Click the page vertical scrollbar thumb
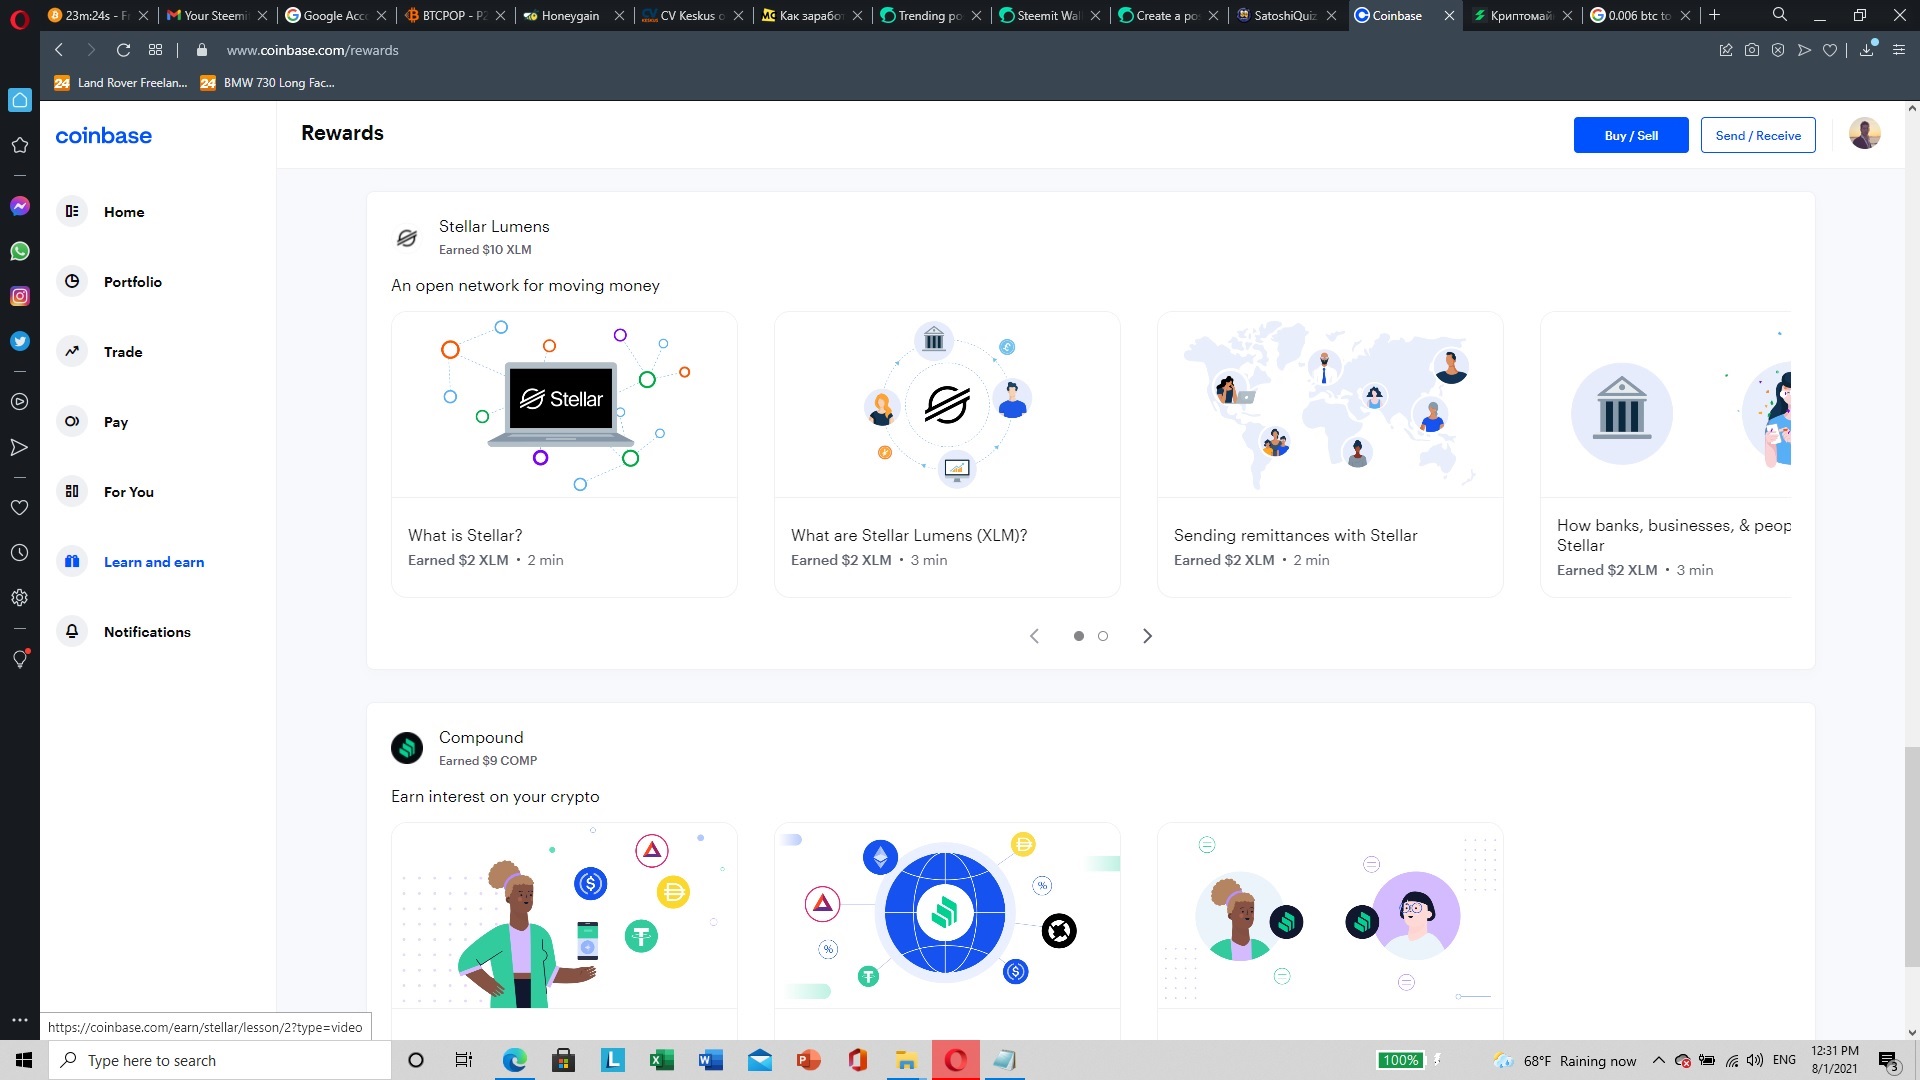 (1912, 856)
